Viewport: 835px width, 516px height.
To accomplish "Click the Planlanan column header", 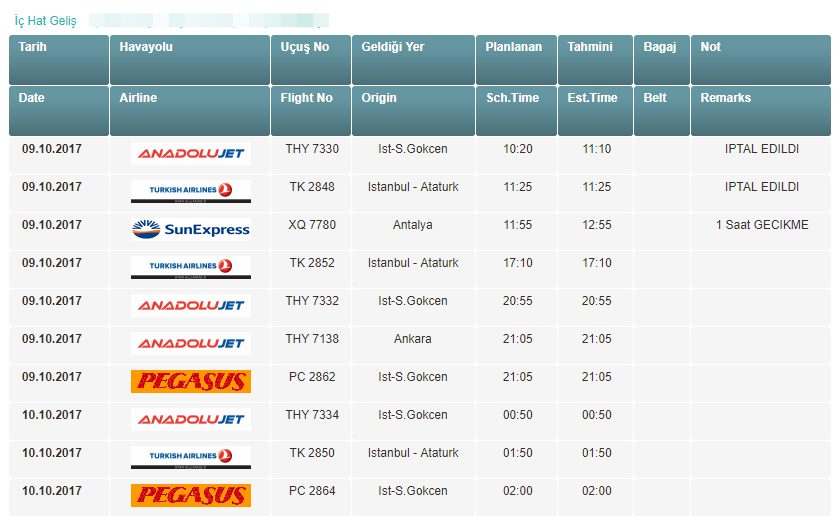I will pos(516,60).
